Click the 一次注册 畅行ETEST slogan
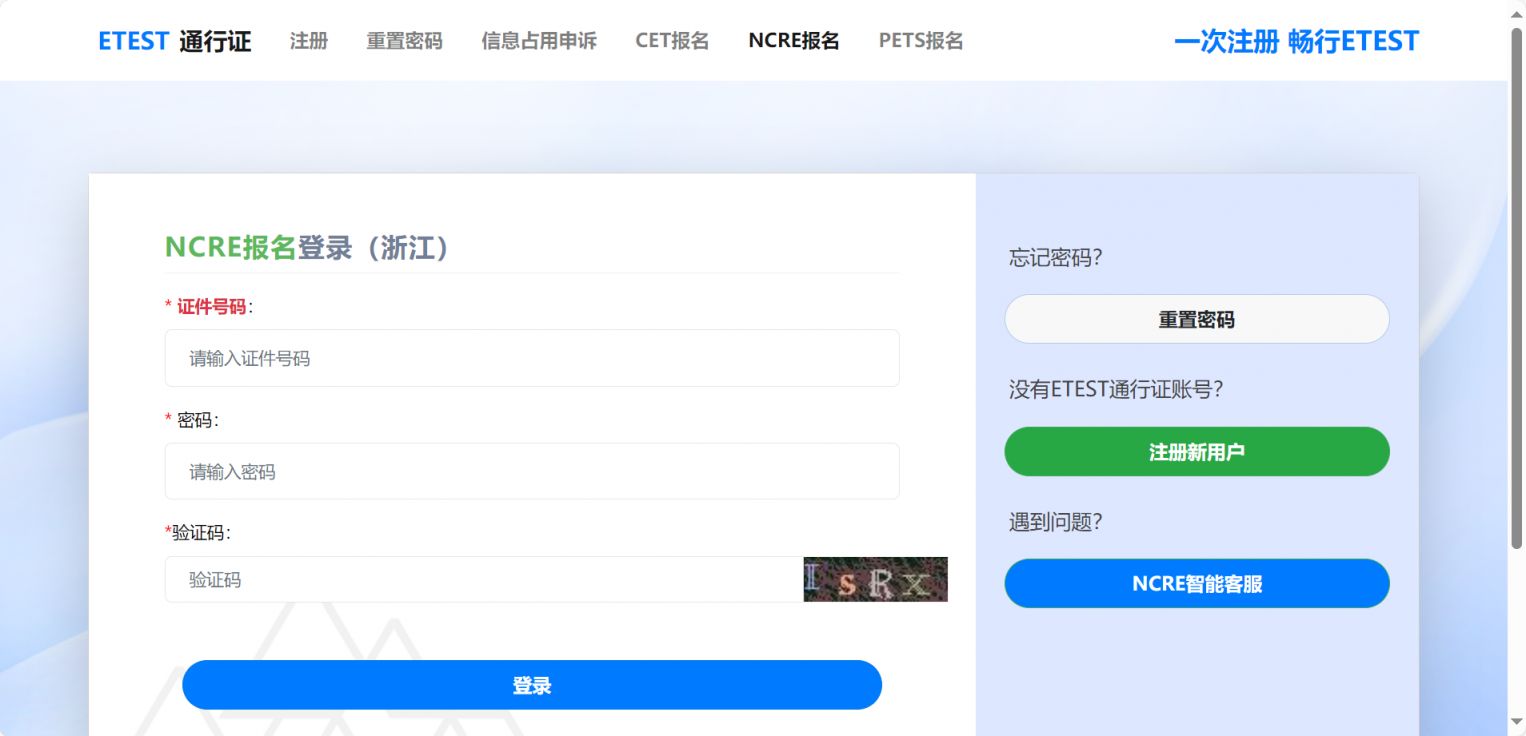The height and width of the screenshot is (736, 1526). point(1296,41)
